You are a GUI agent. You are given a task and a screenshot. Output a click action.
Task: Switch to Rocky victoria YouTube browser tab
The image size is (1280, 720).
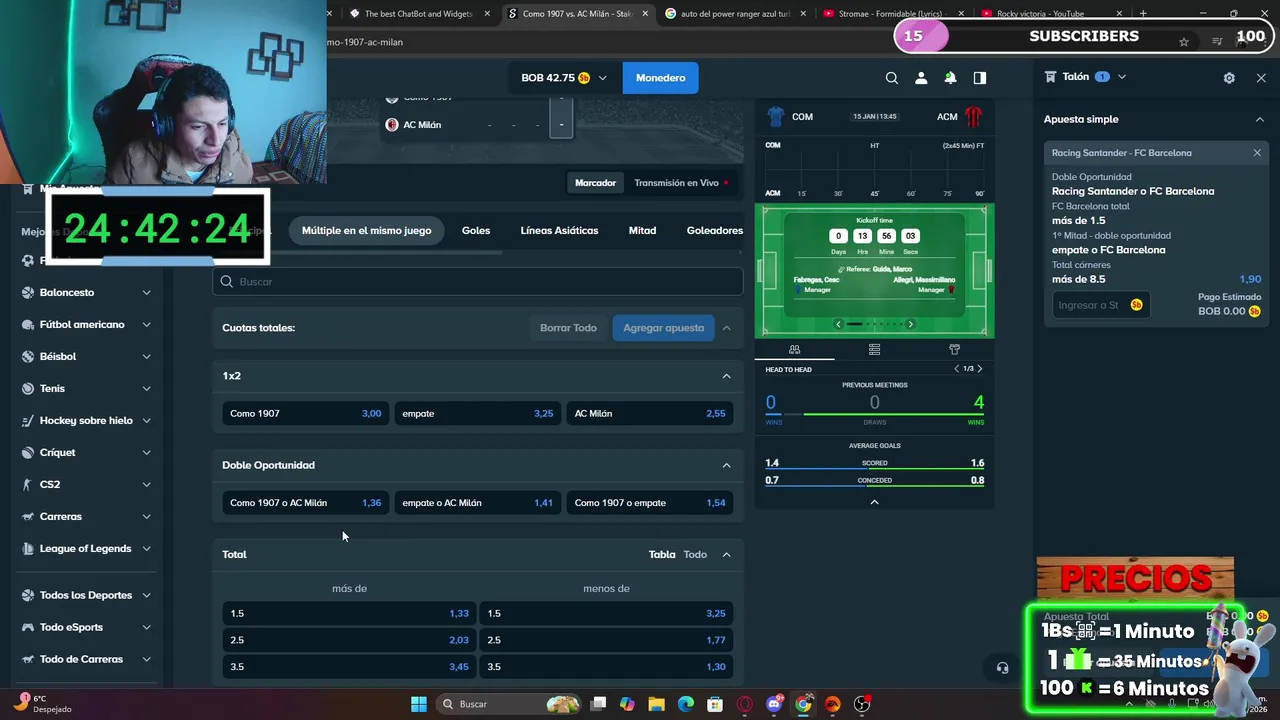[1050, 14]
